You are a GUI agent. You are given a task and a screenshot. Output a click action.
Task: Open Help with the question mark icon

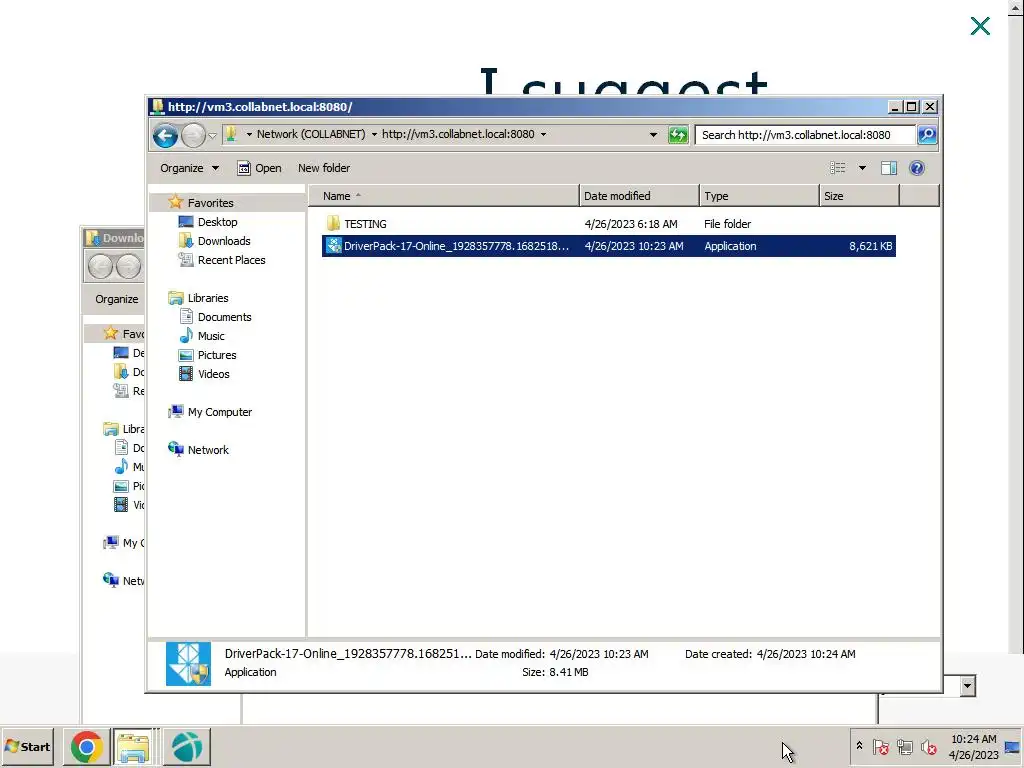point(917,168)
